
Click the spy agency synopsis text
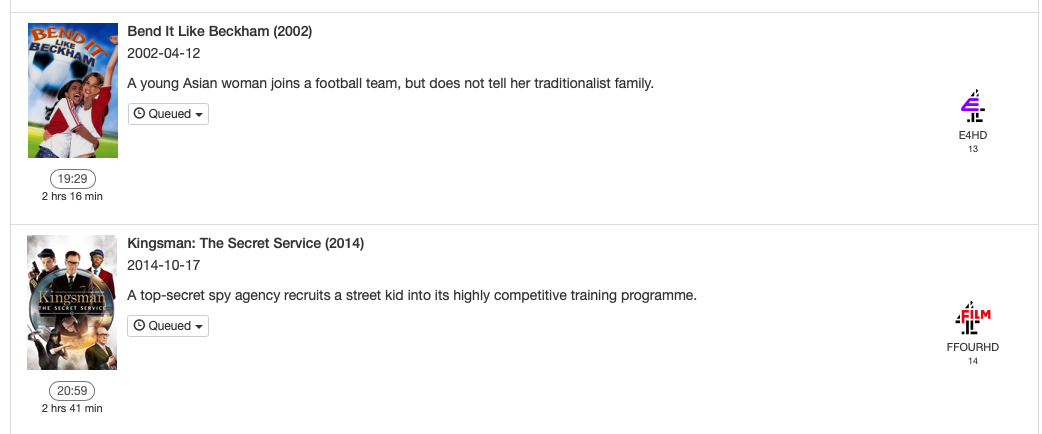coord(411,295)
